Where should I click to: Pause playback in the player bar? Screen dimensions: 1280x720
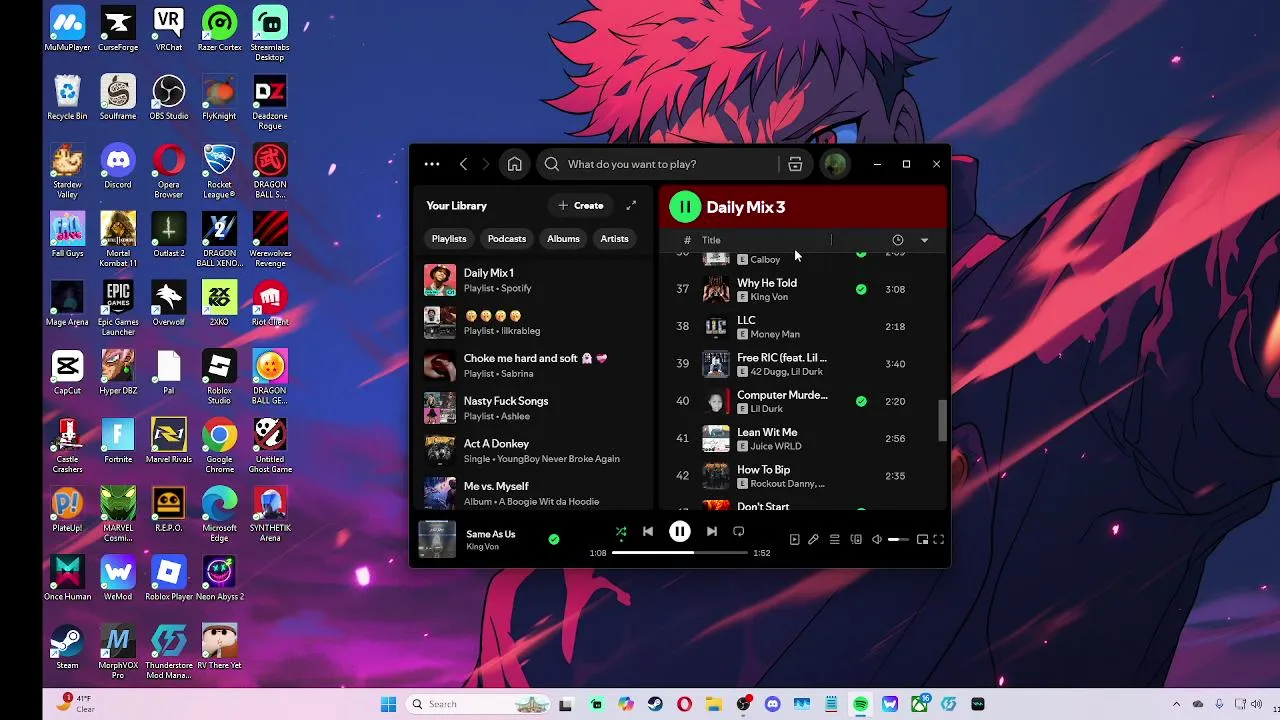pos(679,532)
